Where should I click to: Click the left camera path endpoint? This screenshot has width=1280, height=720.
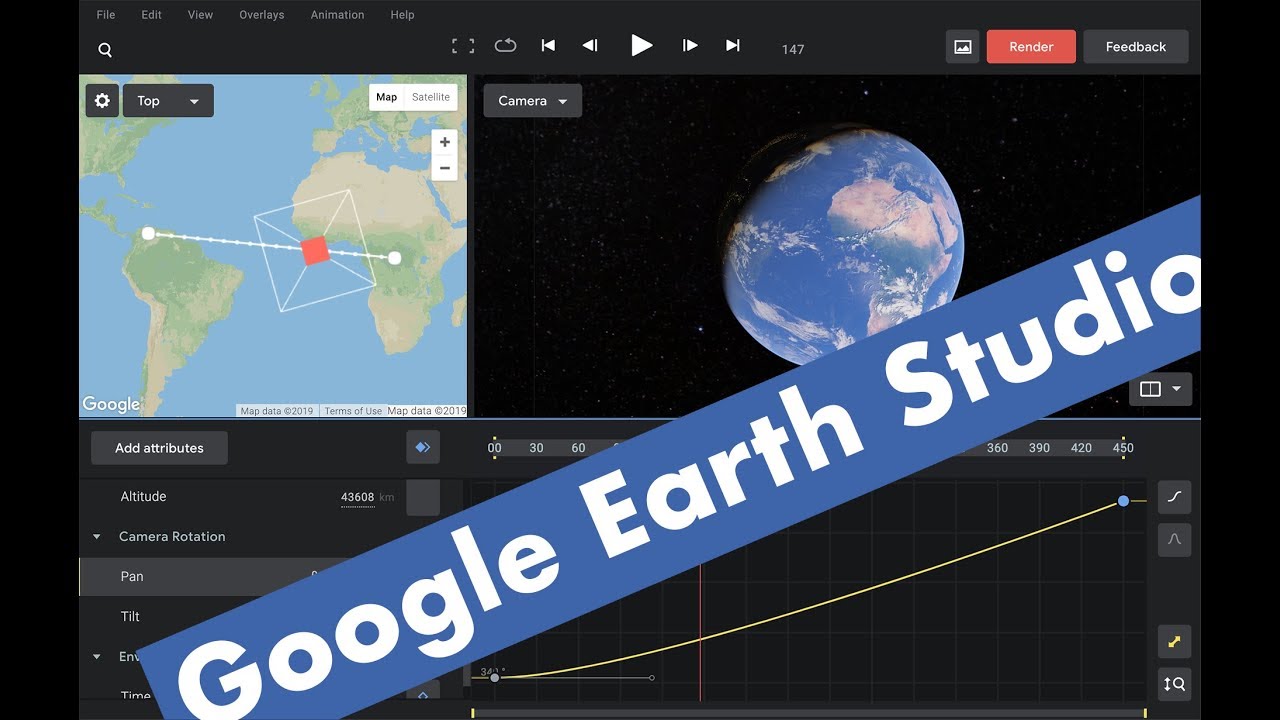[148, 233]
